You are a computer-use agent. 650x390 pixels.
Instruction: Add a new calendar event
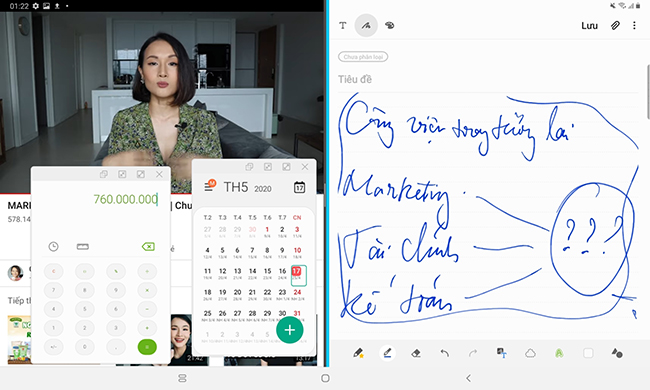[290, 330]
